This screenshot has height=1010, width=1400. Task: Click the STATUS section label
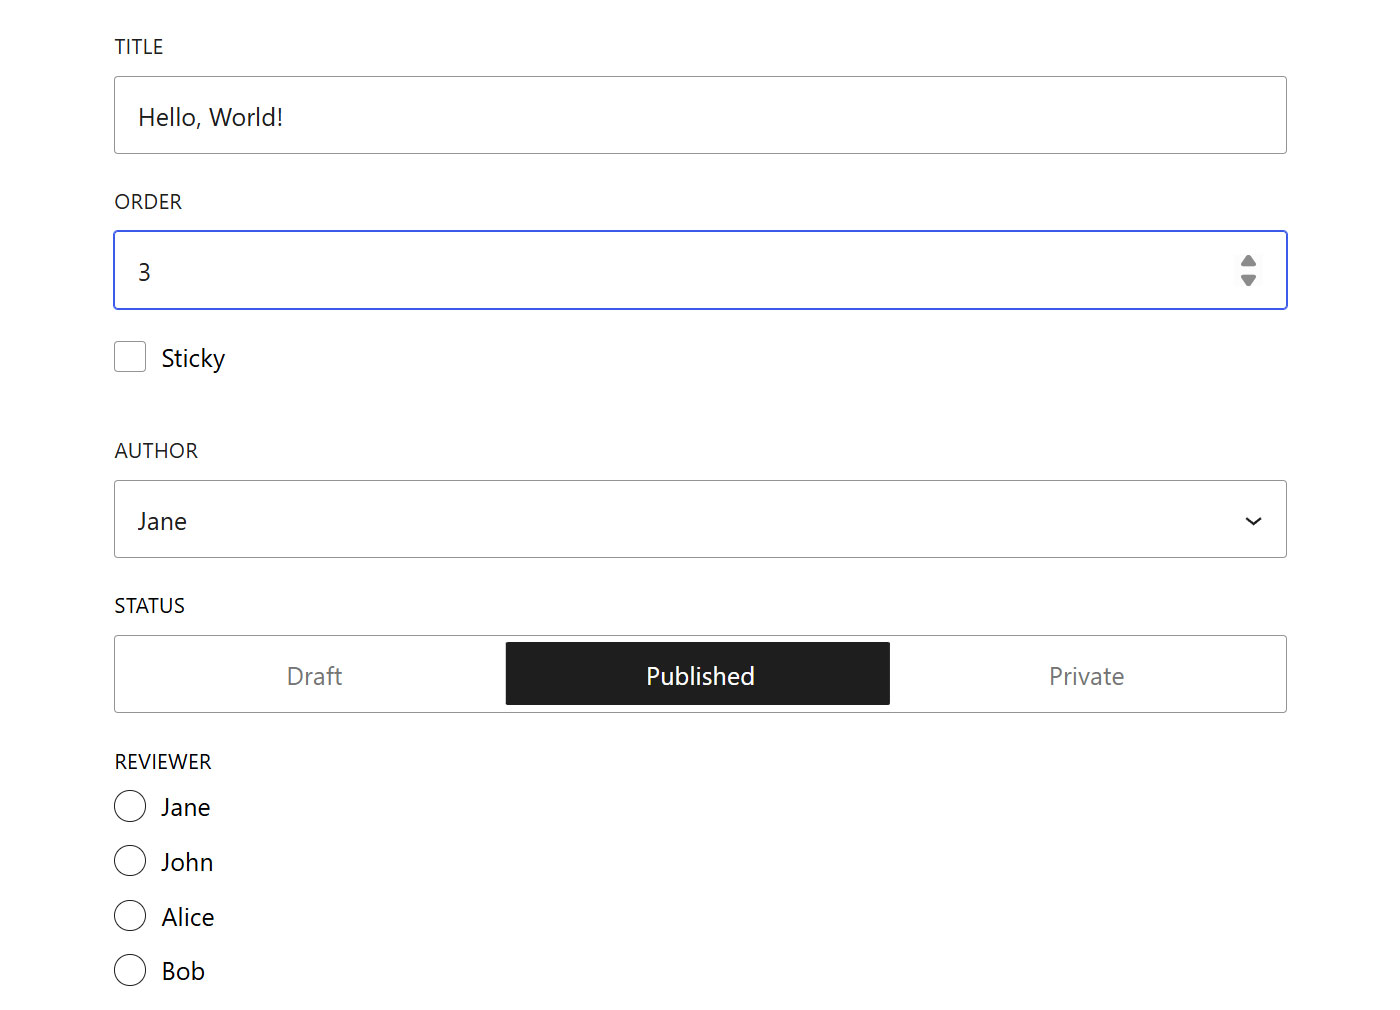149,605
